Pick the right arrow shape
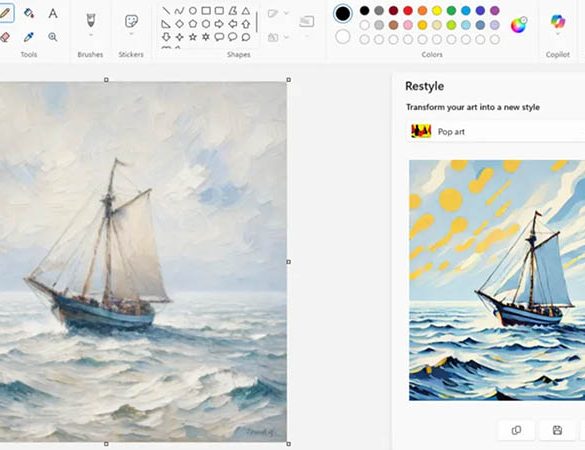Screen dimensions: 585x450 click(219, 24)
